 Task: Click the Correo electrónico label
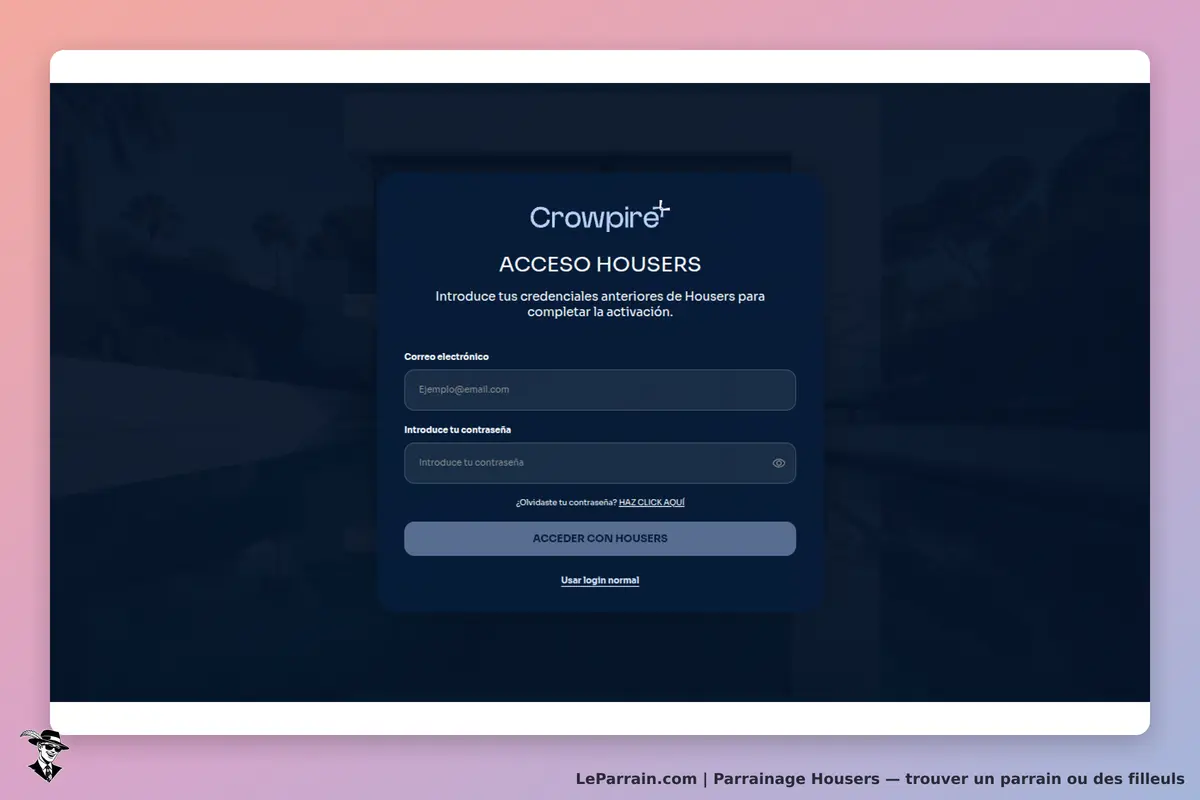446,357
